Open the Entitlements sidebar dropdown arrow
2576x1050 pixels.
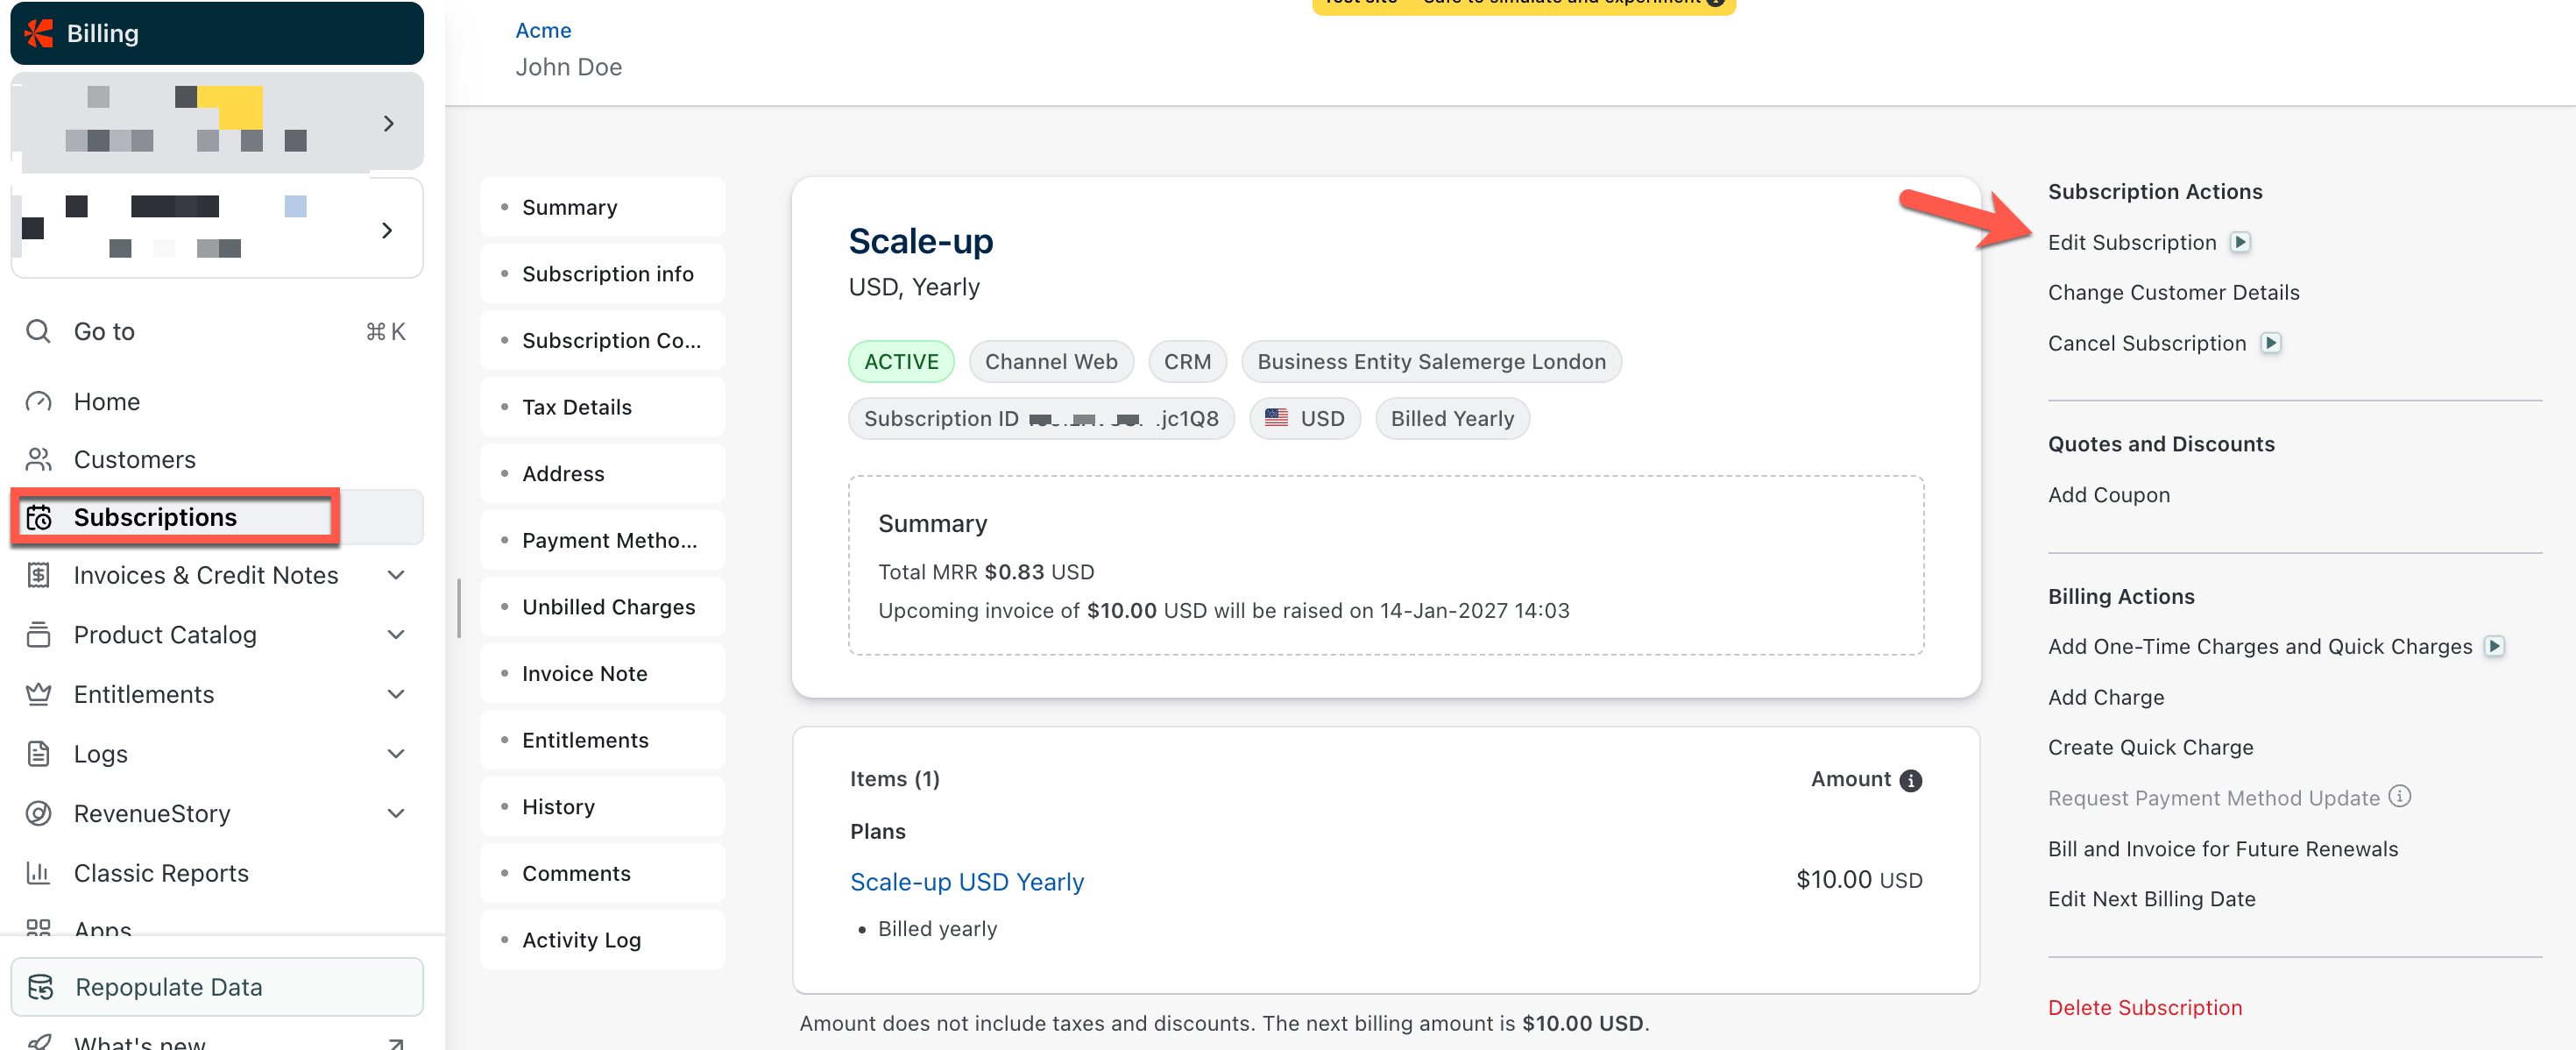(x=396, y=694)
